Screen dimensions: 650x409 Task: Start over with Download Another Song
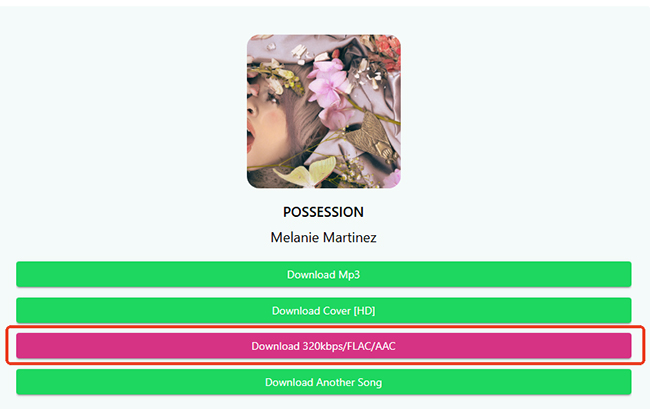323,382
